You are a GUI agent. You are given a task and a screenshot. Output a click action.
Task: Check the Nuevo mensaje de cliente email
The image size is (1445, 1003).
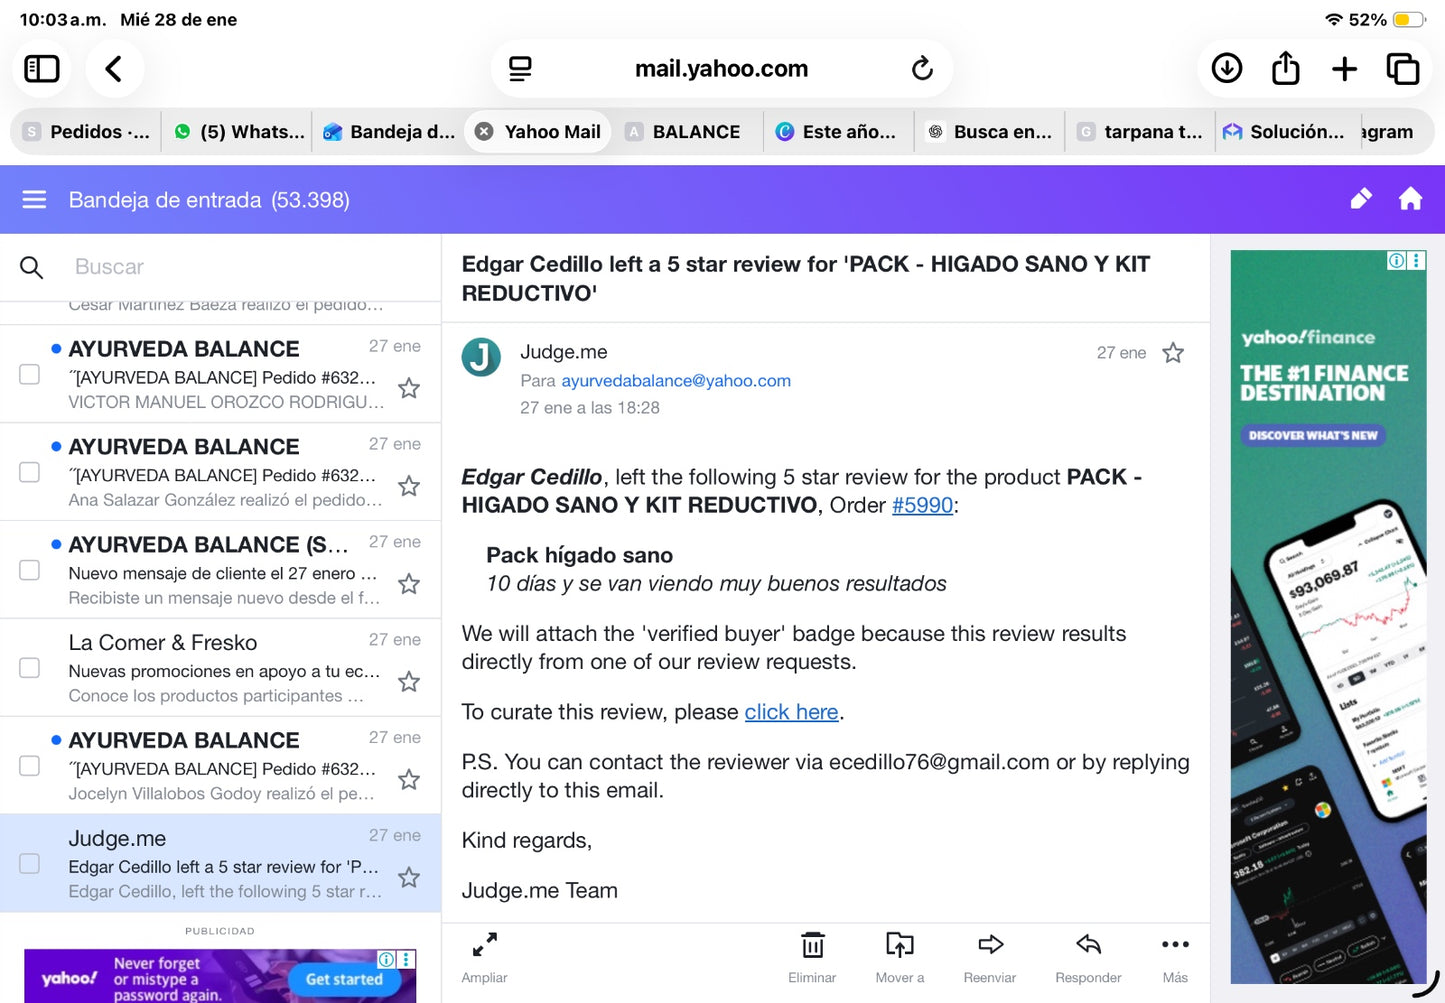pos(30,570)
